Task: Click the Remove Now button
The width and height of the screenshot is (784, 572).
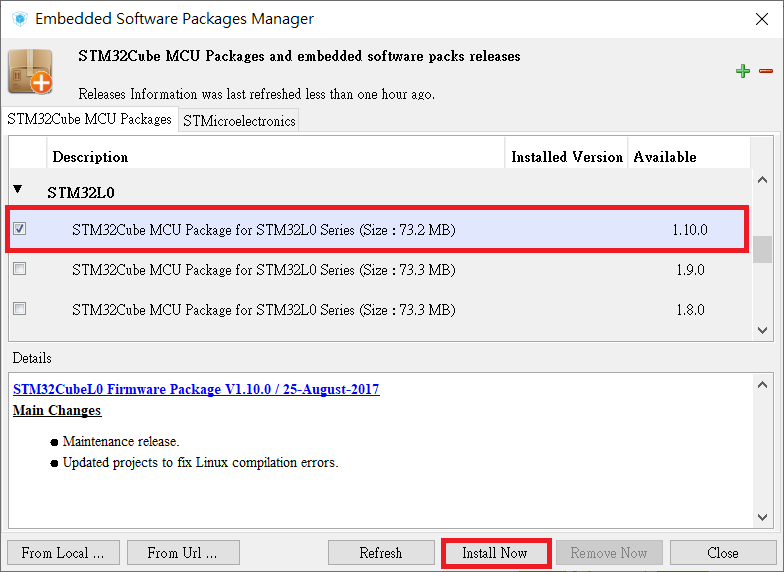Action: point(609,552)
